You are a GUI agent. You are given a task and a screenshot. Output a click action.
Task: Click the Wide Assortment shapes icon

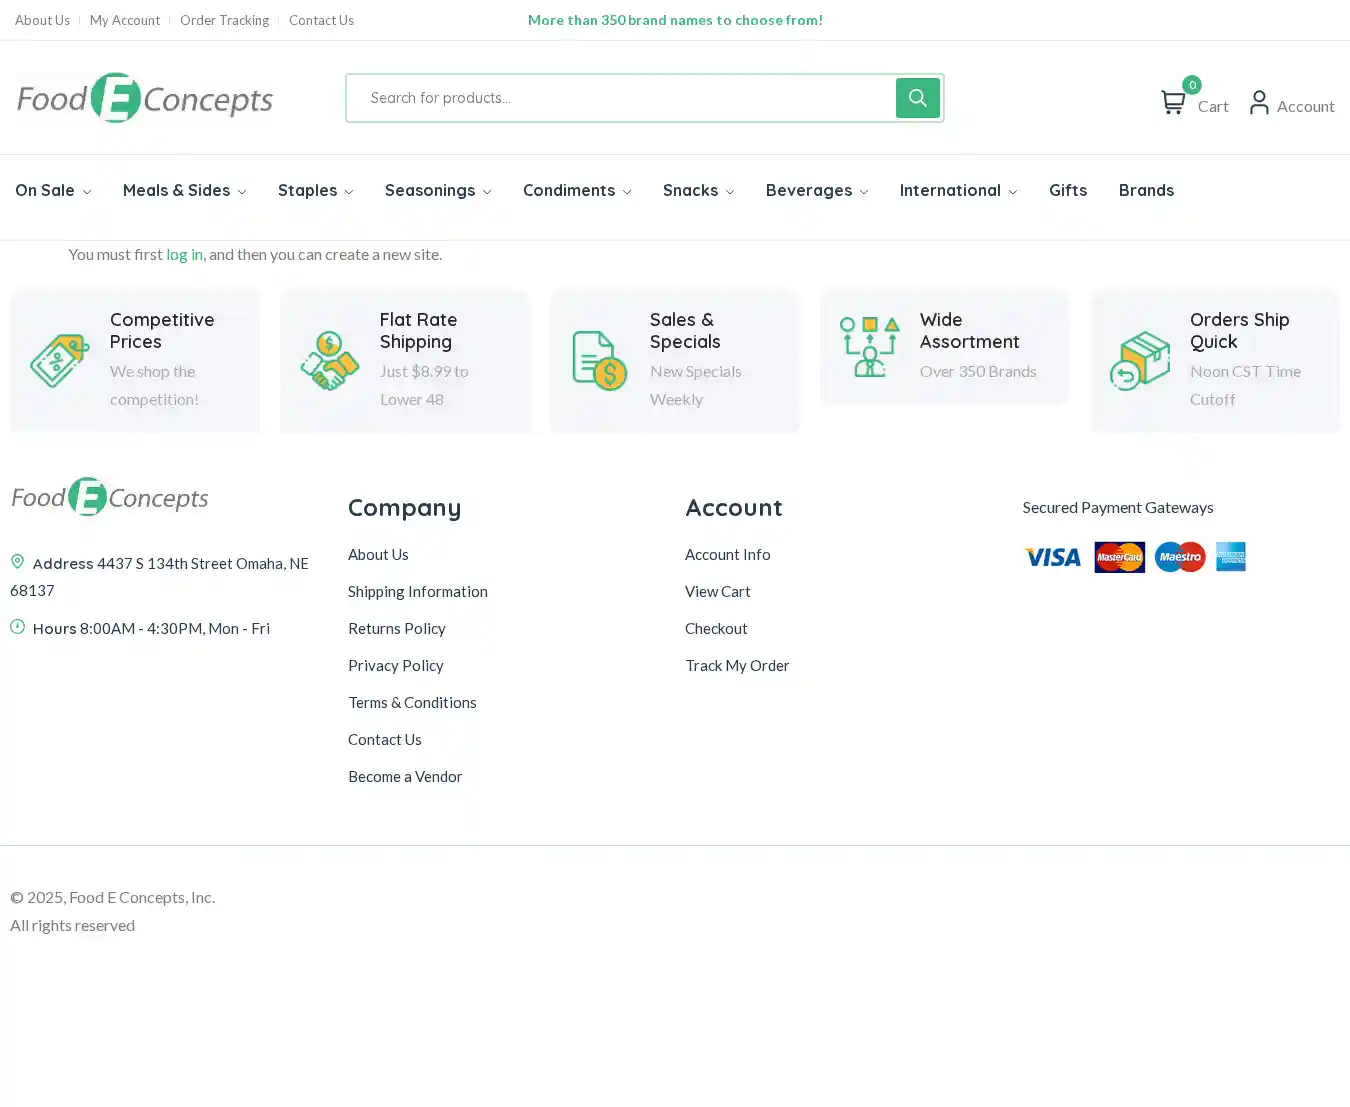869,347
